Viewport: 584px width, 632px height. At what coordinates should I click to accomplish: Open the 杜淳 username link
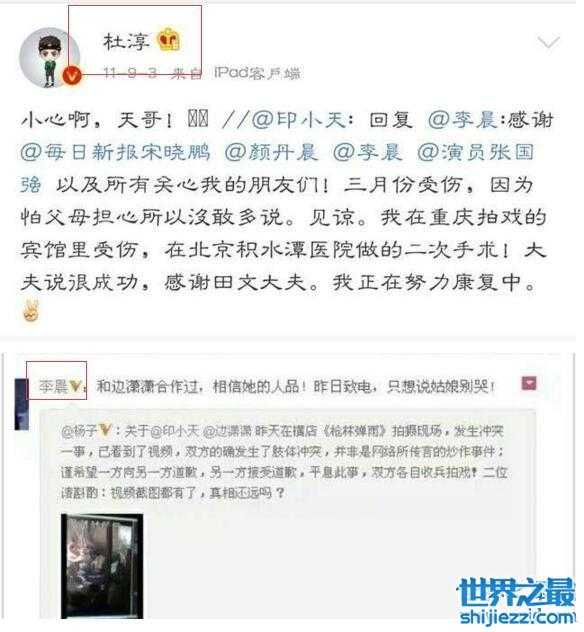pyautogui.click(x=126, y=41)
